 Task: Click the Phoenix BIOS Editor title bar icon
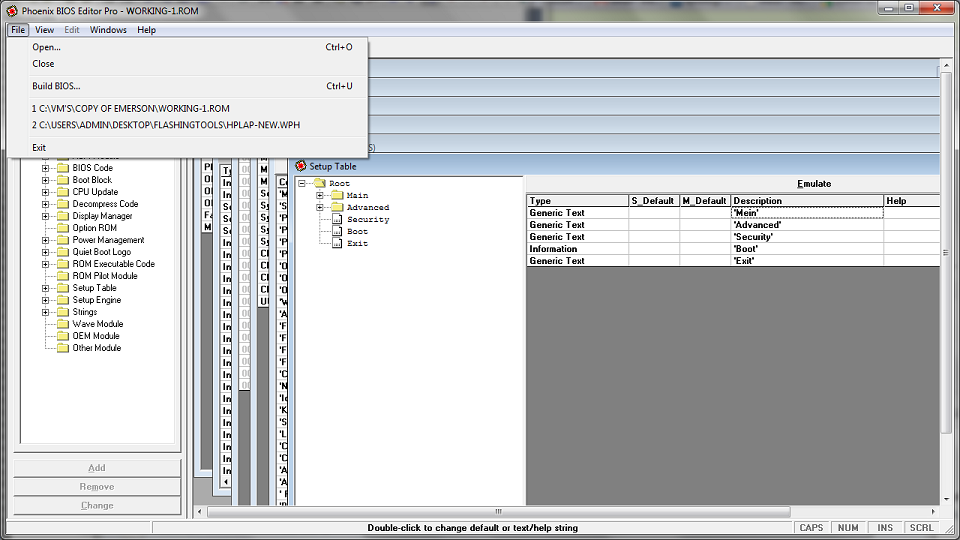(12, 9)
